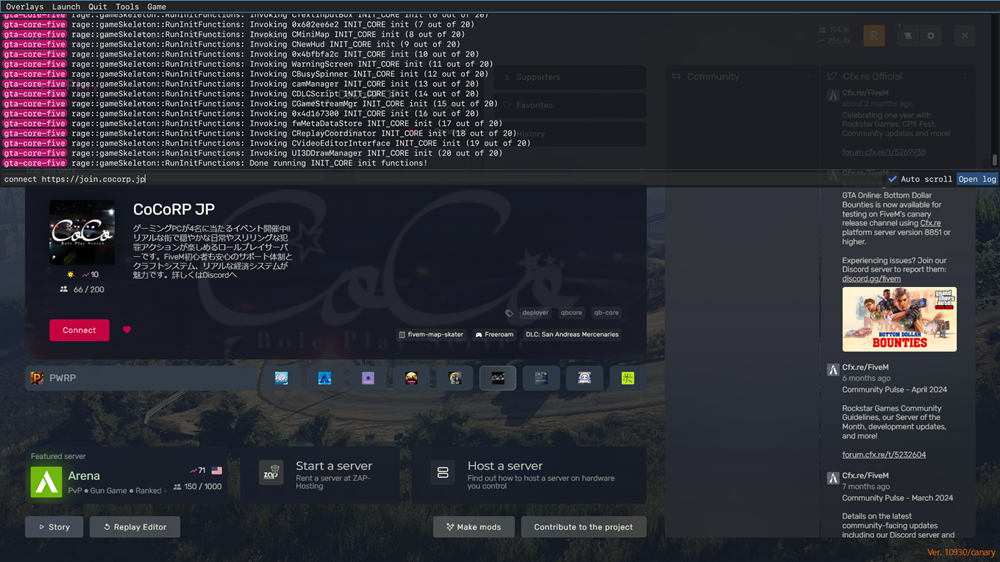Open the Bottom Dollar Bounties image

coord(899,319)
